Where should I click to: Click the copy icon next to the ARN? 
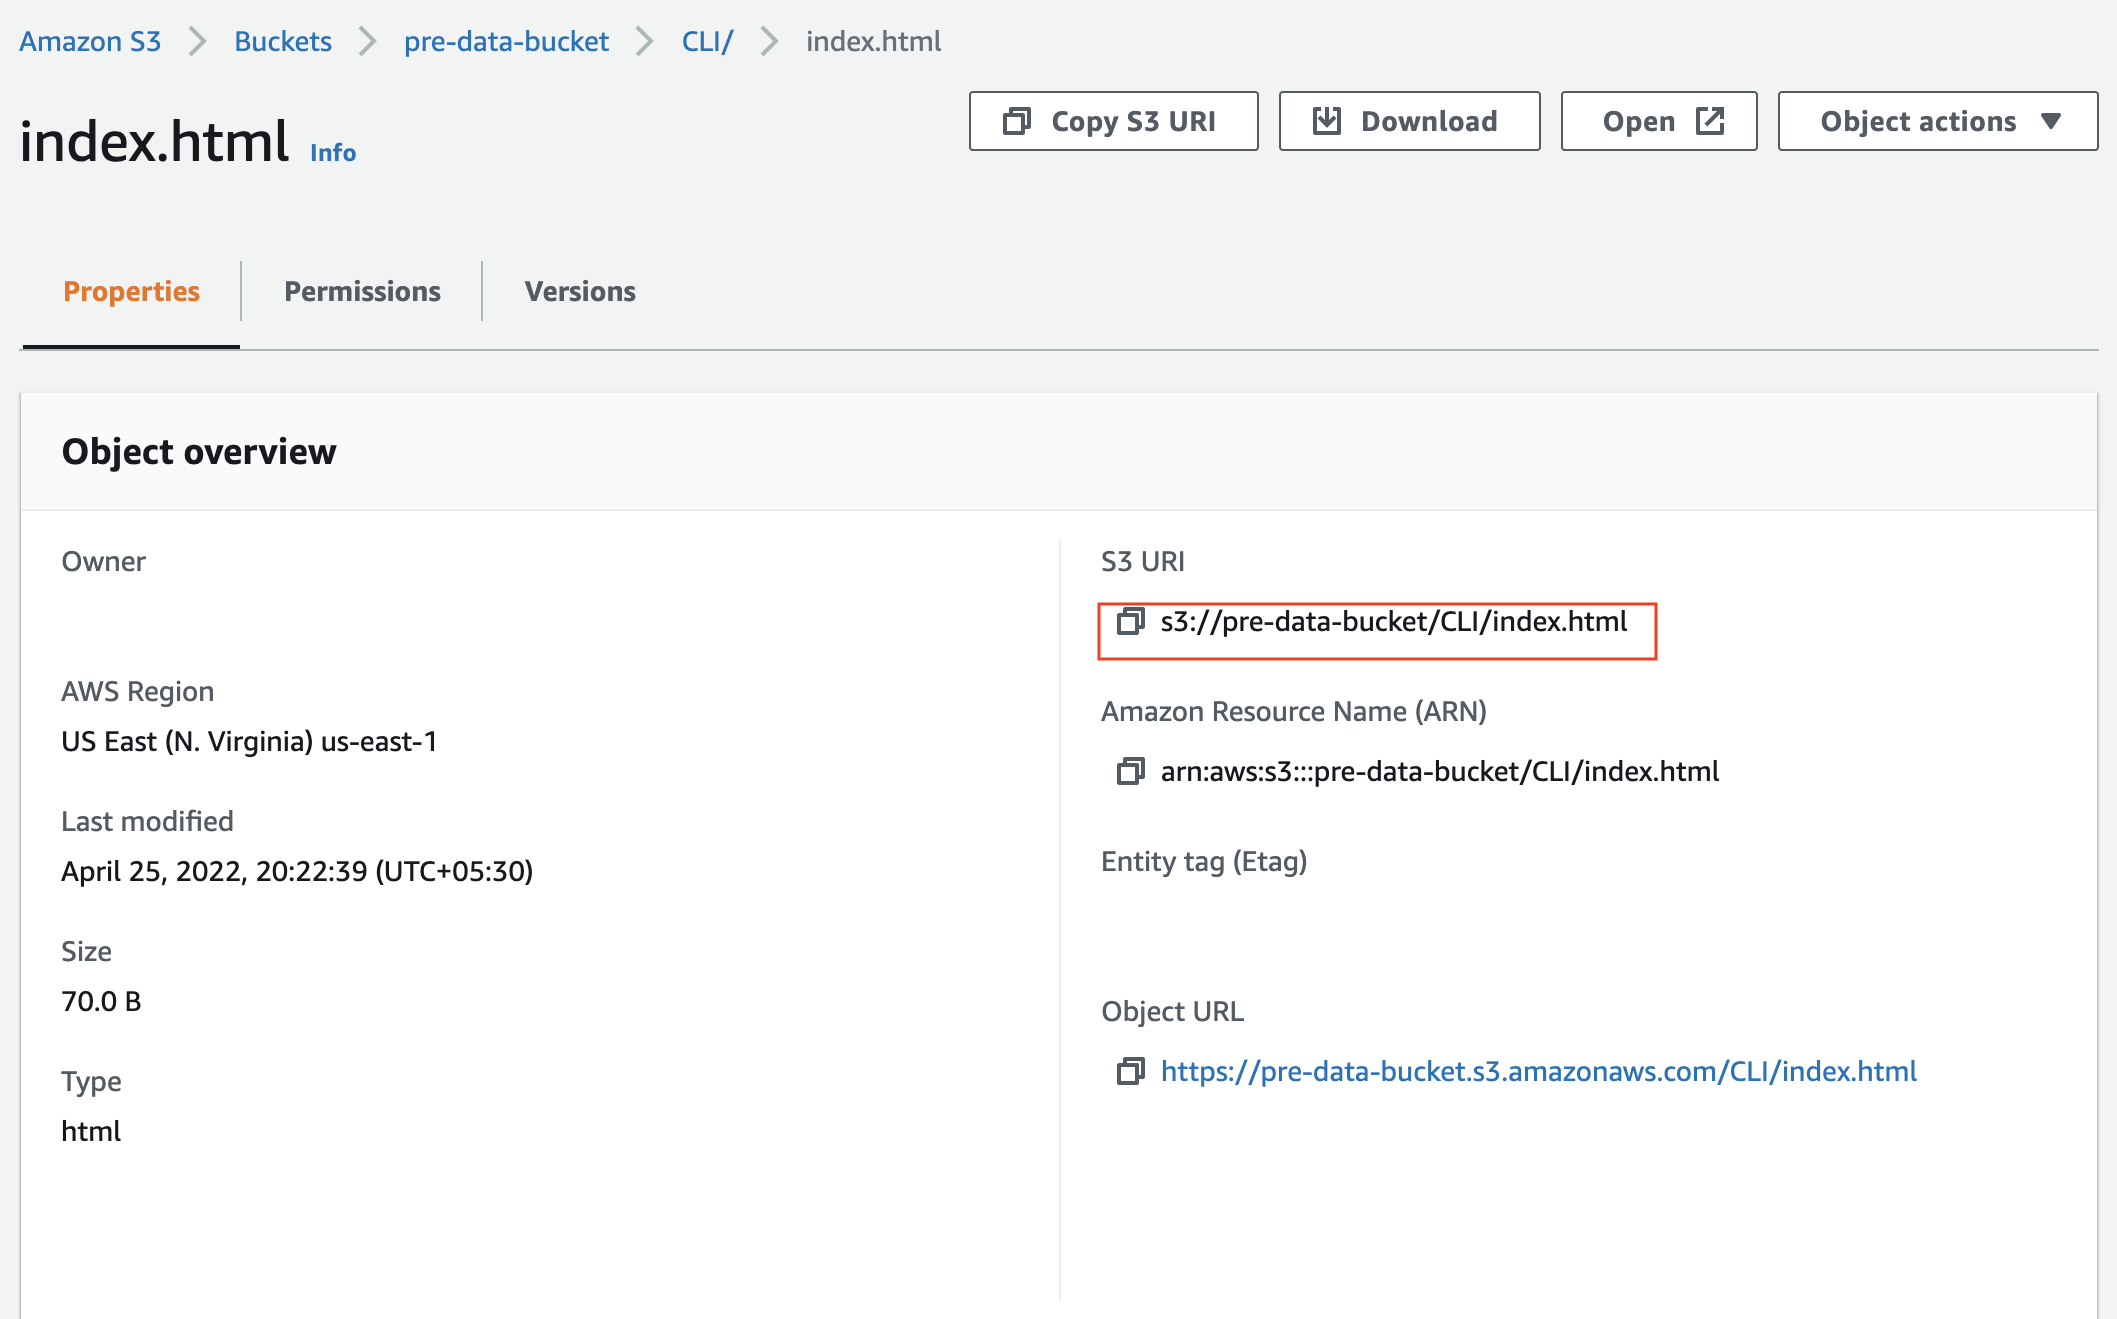1132,771
